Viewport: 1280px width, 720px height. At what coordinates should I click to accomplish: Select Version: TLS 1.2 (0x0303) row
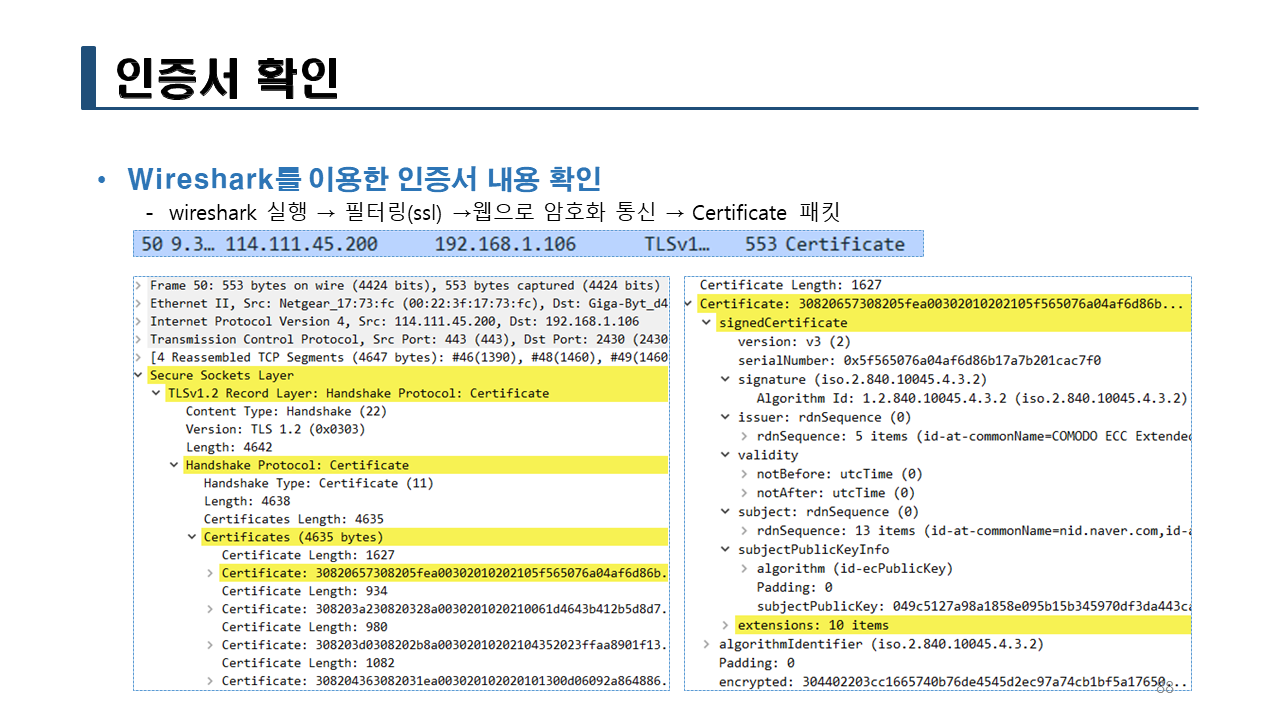(x=275, y=429)
